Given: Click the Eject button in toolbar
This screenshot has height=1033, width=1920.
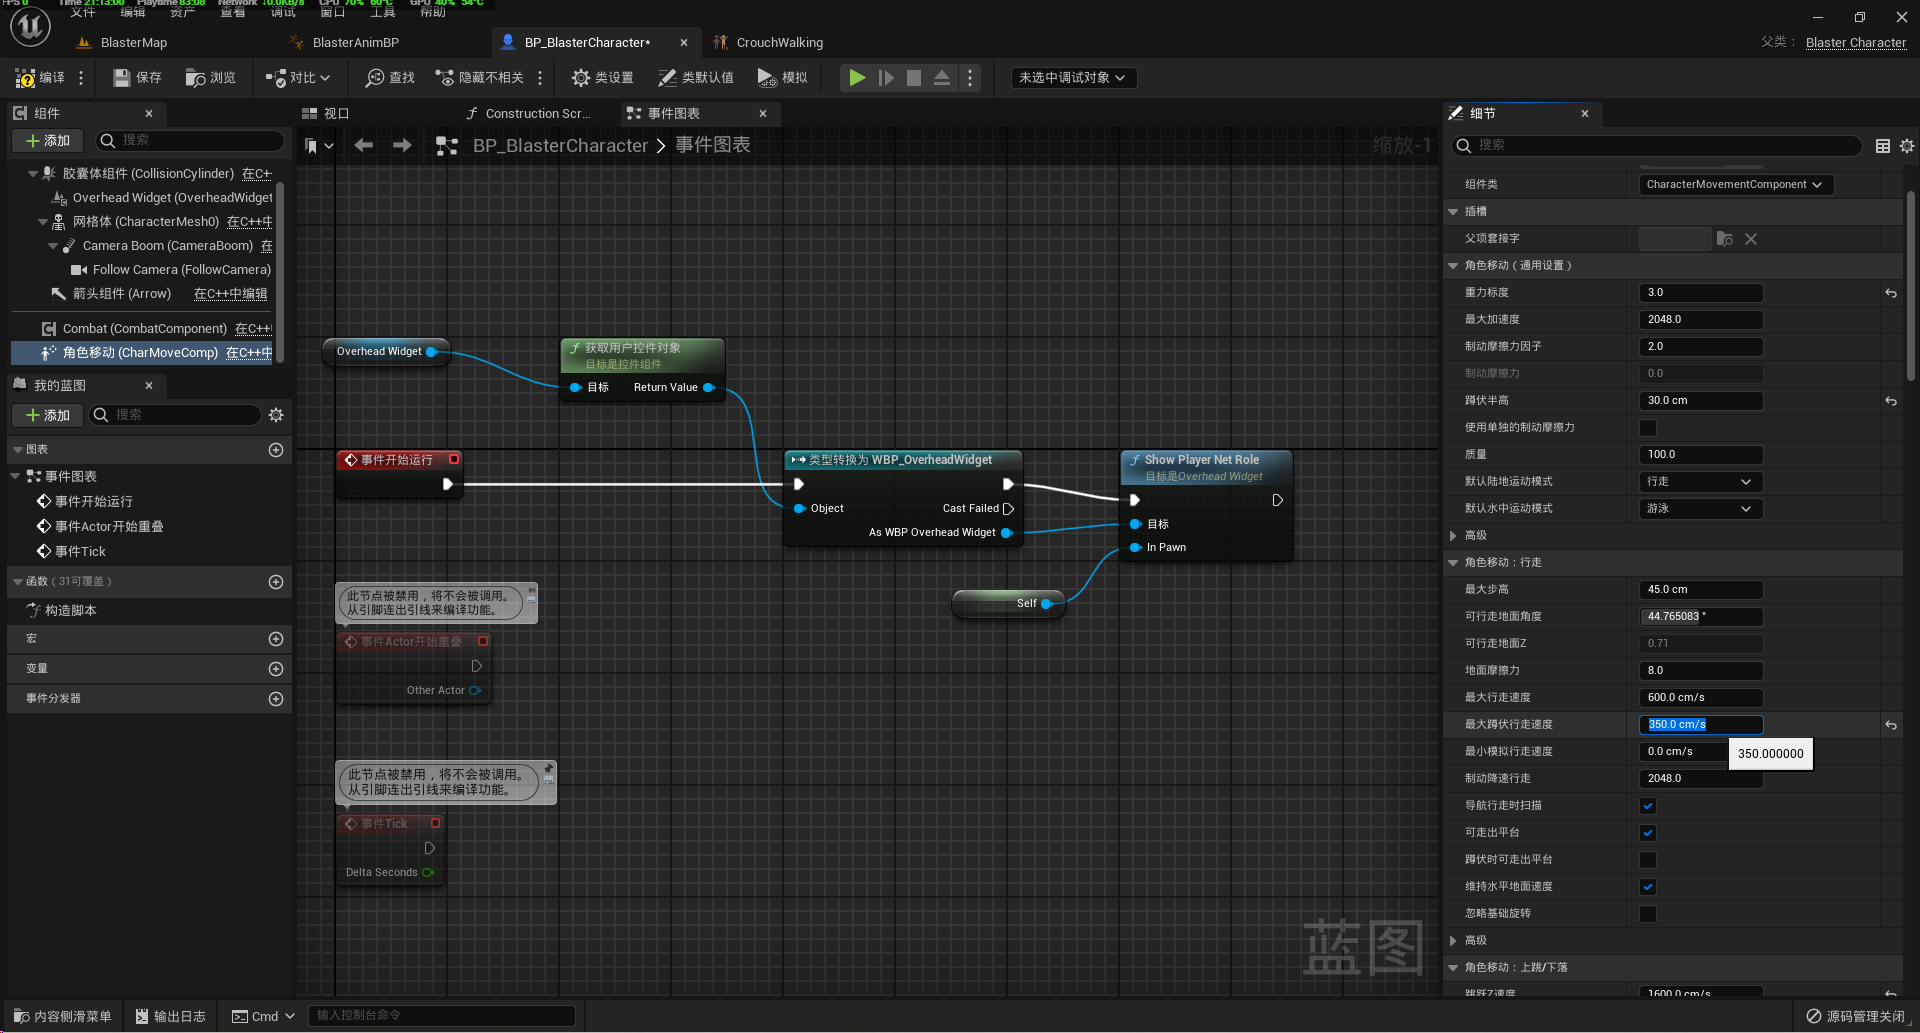Looking at the screenshot, I should pos(942,78).
